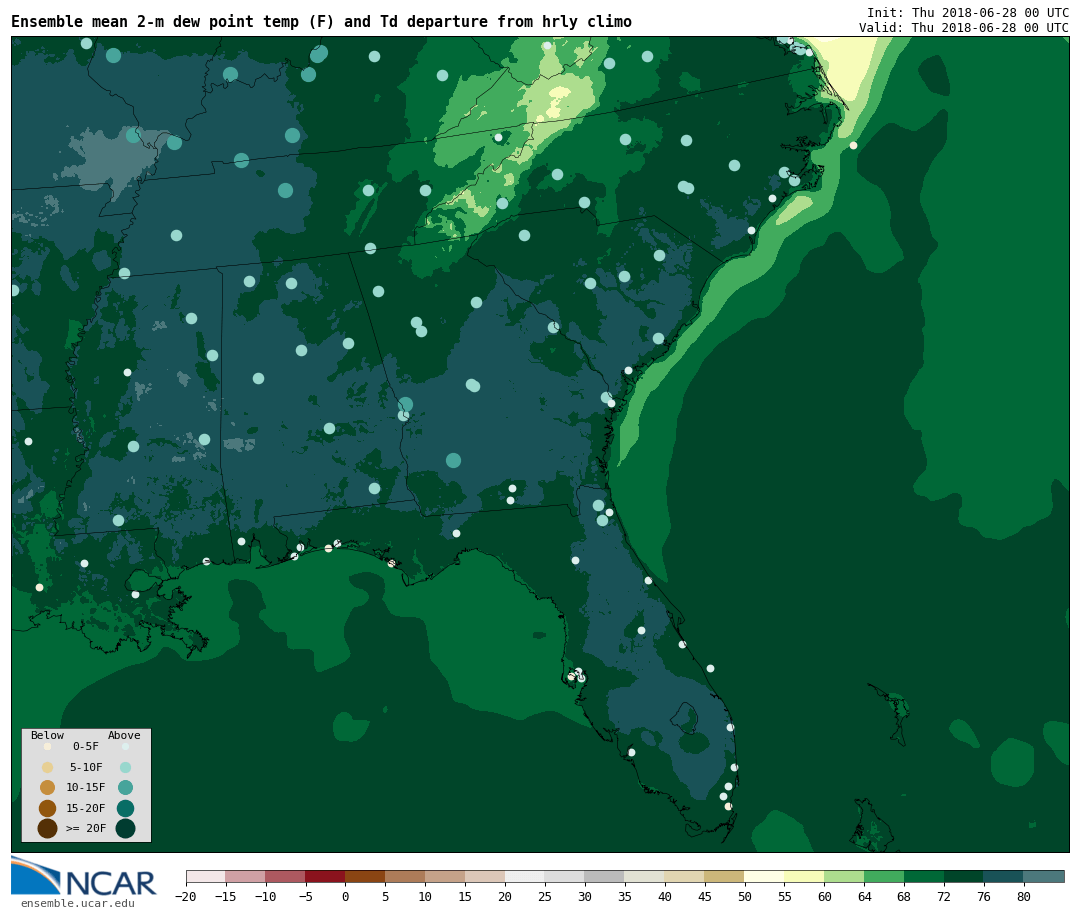The width and height of the screenshot is (1080, 915).
Task: Open the ensemble.ucar.edu link
Action: tap(78, 903)
